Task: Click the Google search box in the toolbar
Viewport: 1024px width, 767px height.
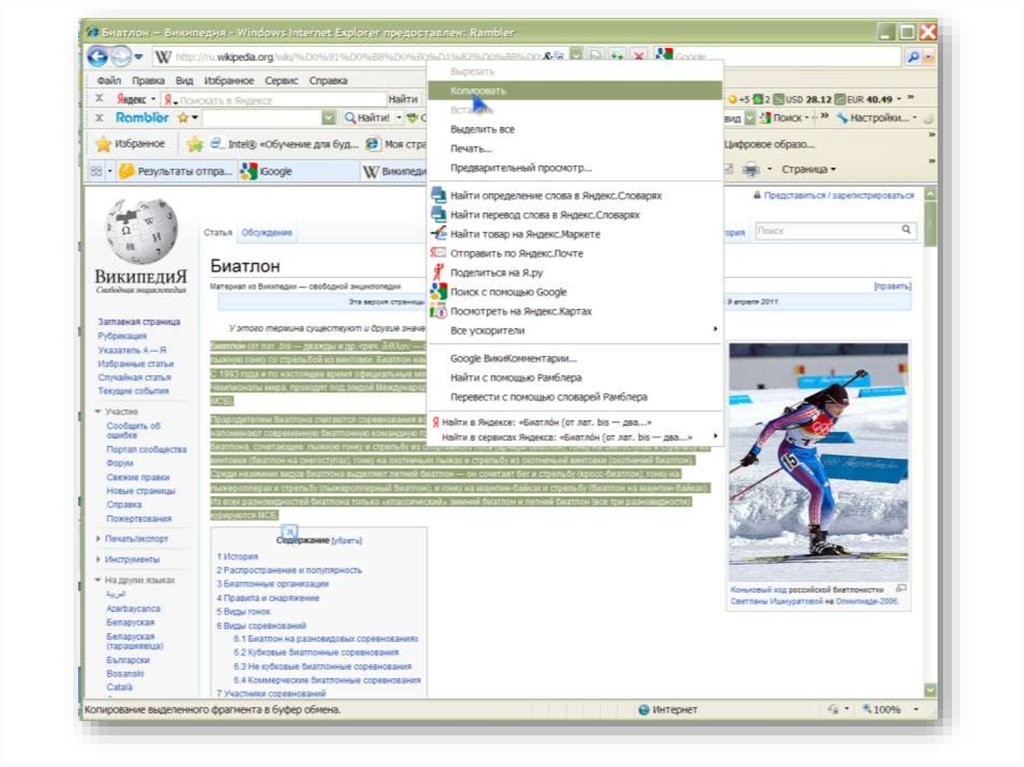Action: tap(786, 57)
